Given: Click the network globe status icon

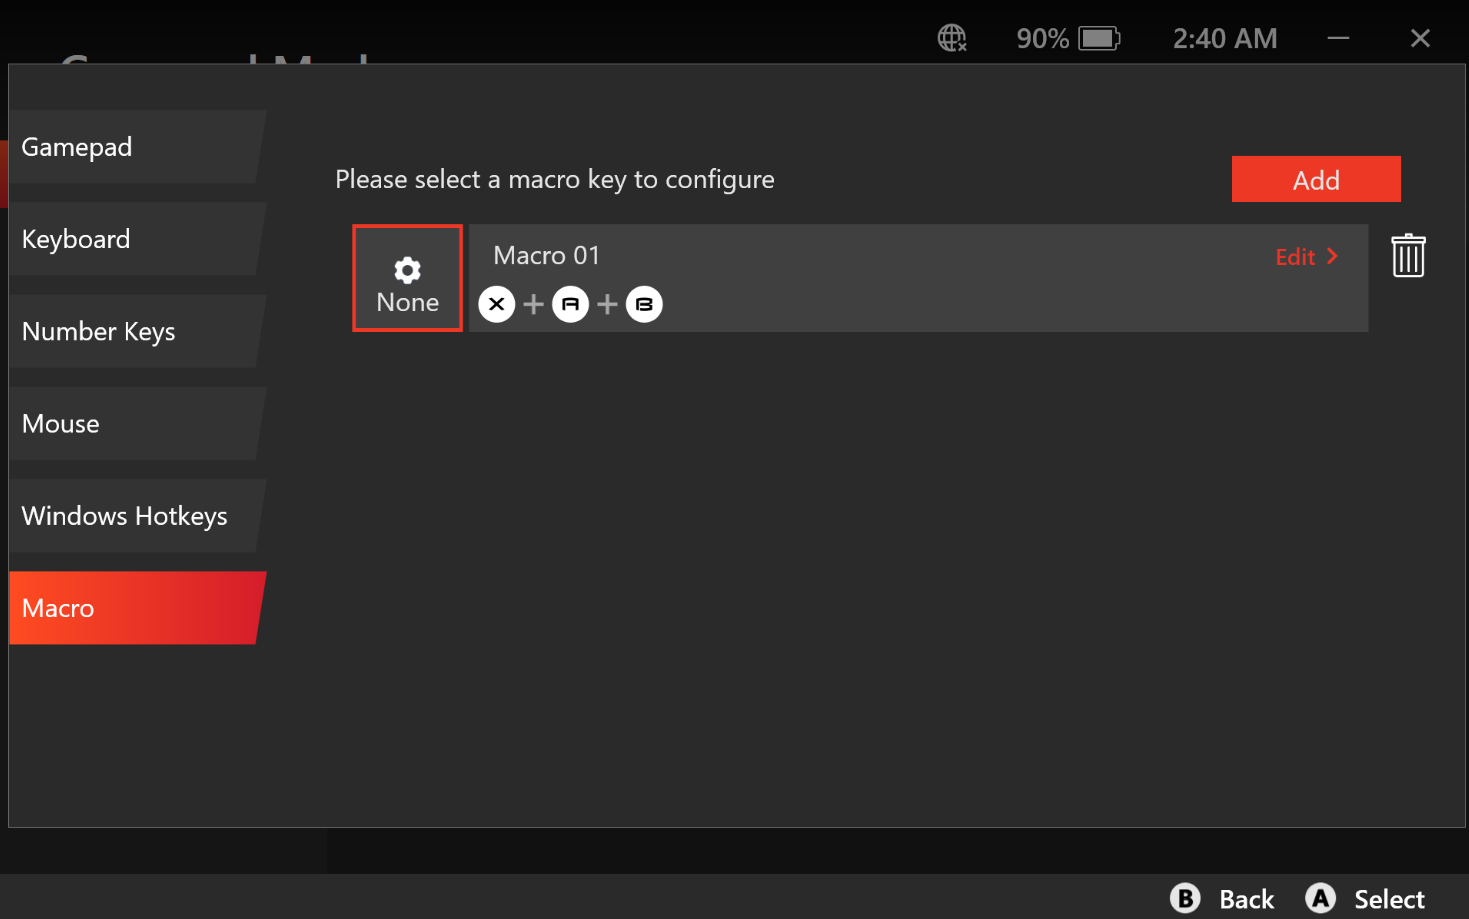Looking at the screenshot, I should click(x=951, y=39).
